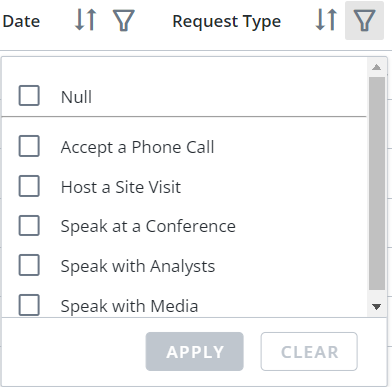
Task: Check the Speak at a Conference option
Action: coord(29,226)
